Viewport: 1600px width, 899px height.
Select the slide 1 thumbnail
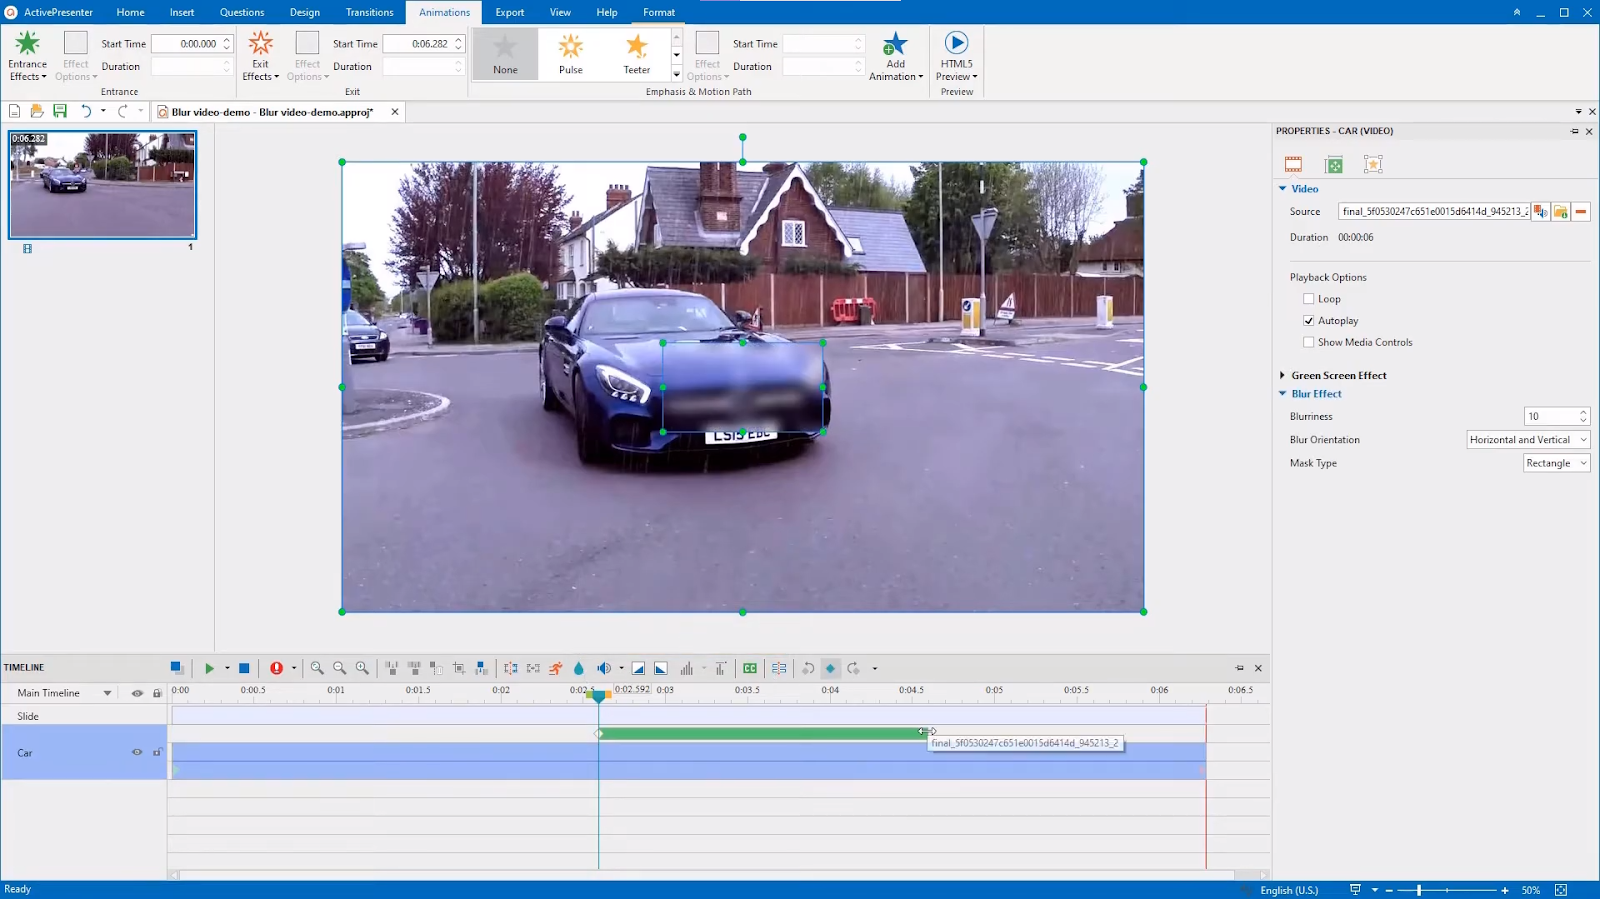pos(103,185)
